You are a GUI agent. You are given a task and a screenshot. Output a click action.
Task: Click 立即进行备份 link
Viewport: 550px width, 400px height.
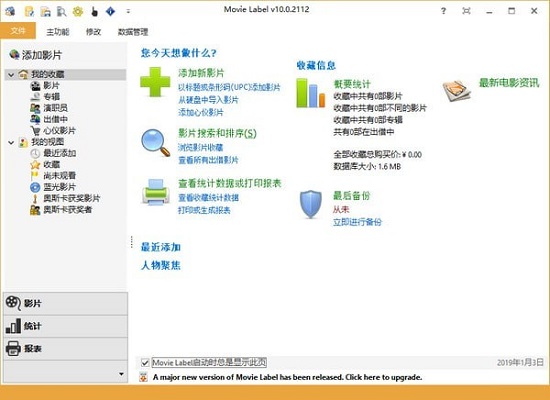coord(357,222)
